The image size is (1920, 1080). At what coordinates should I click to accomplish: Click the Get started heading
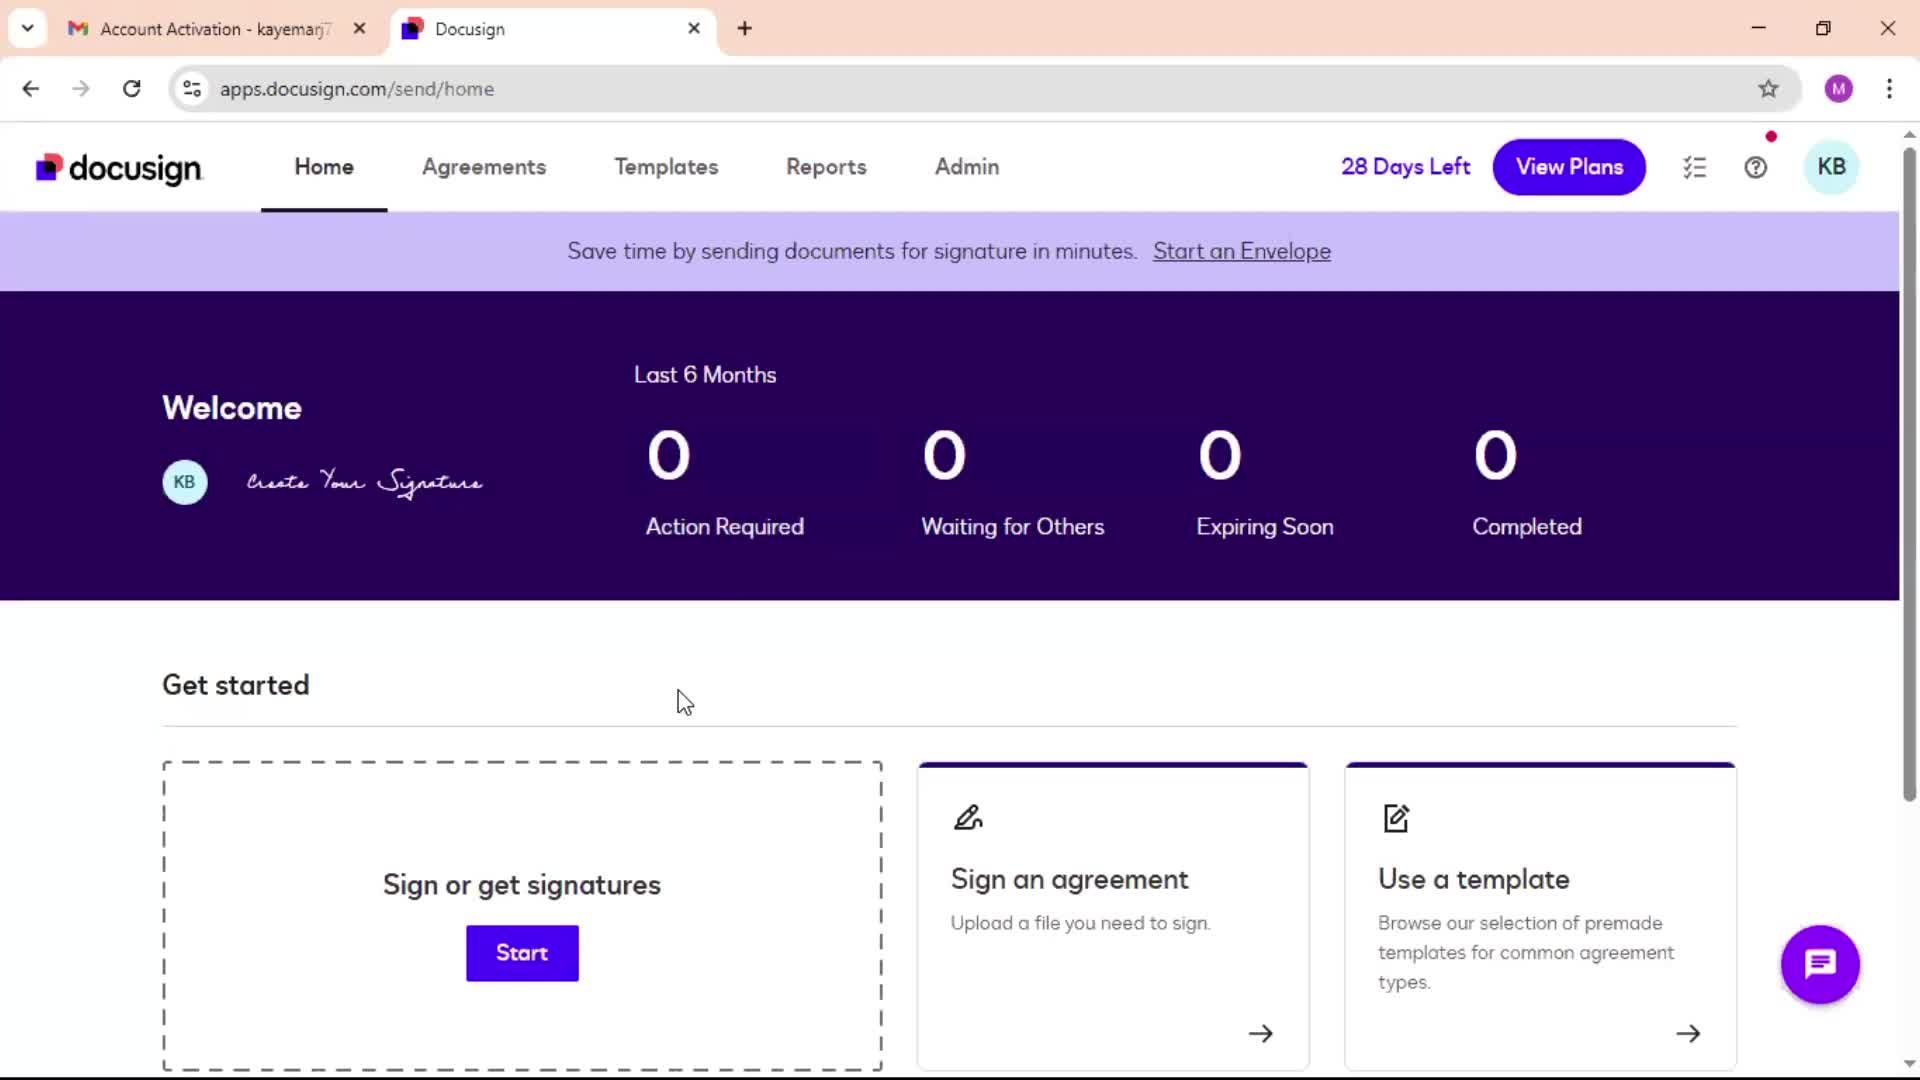click(236, 685)
